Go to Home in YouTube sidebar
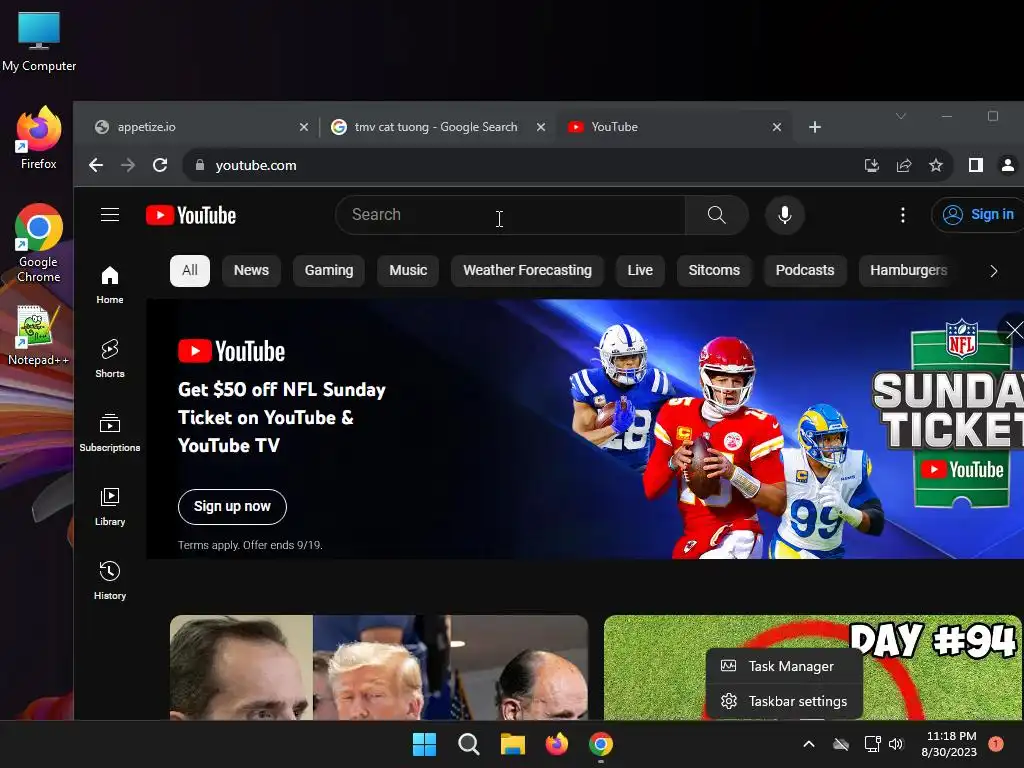 point(110,285)
